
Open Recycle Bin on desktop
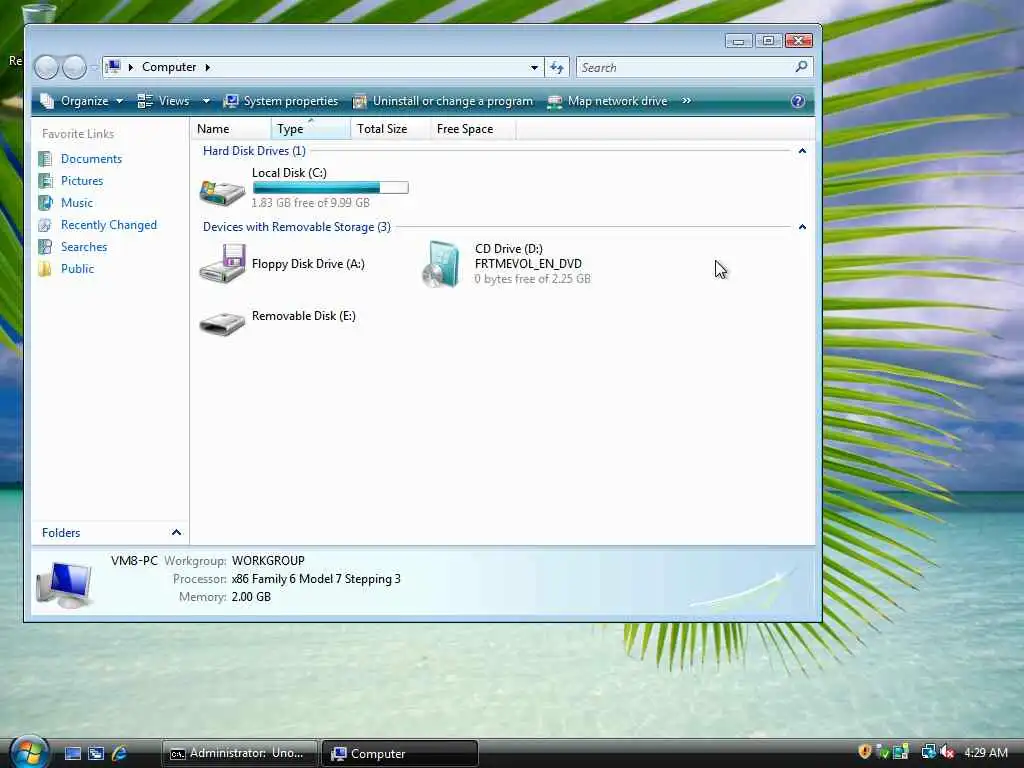(x=39, y=12)
